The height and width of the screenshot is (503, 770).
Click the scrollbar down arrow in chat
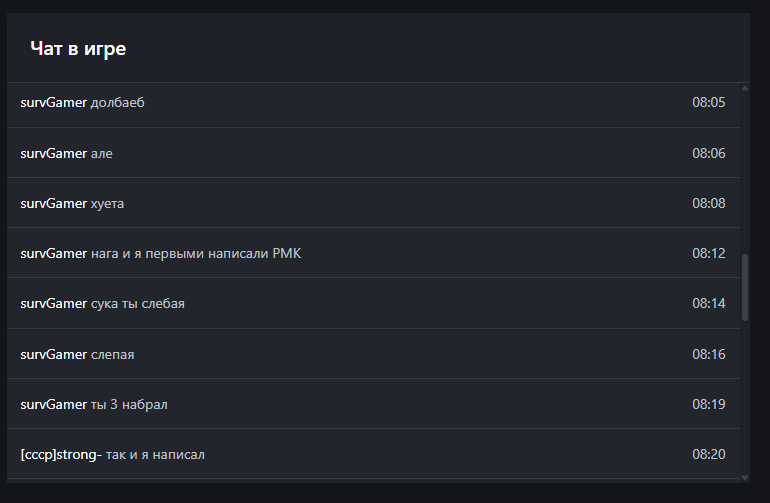coord(745,477)
